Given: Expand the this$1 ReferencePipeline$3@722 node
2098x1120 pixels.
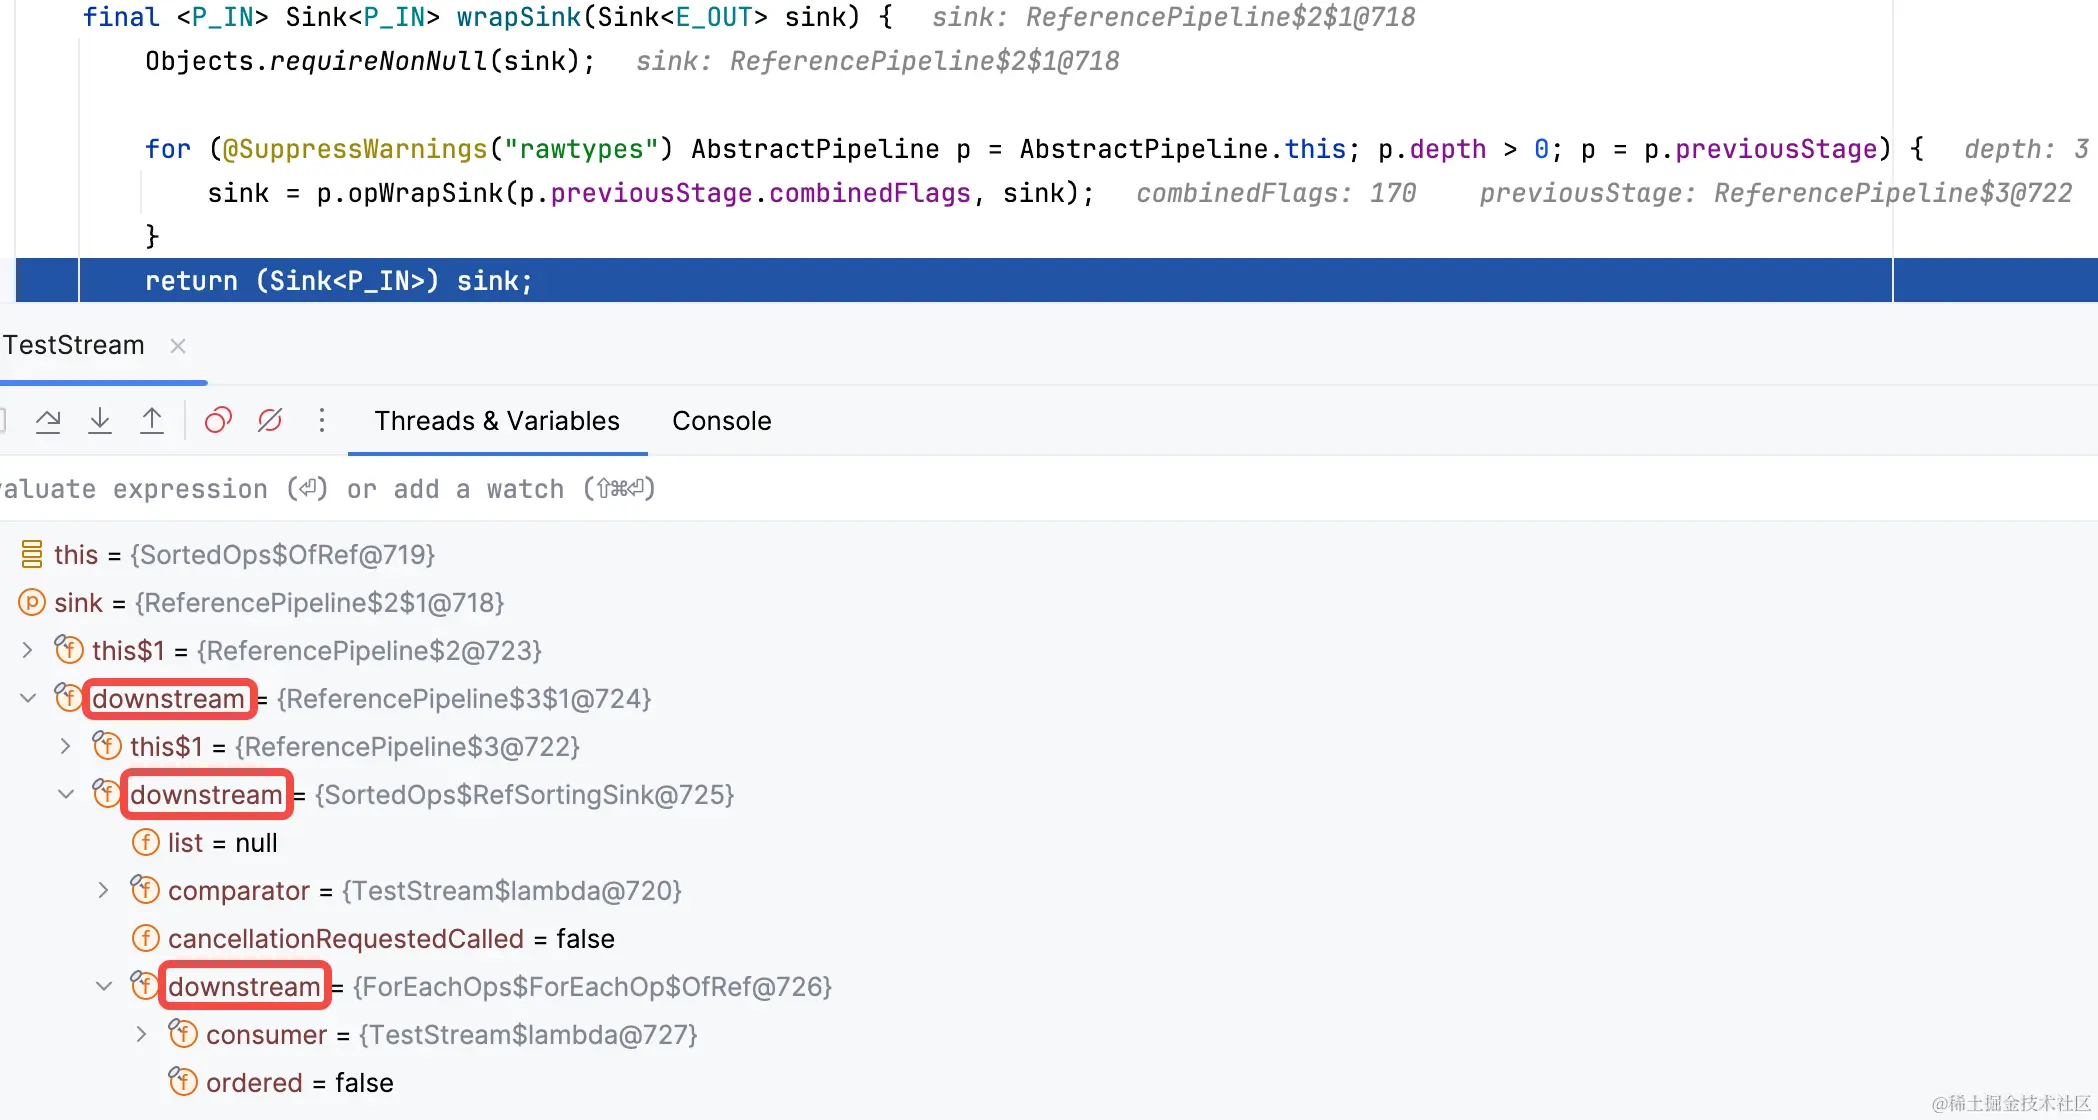Looking at the screenshot, I should pyautogui.click(x=66, y=747).
